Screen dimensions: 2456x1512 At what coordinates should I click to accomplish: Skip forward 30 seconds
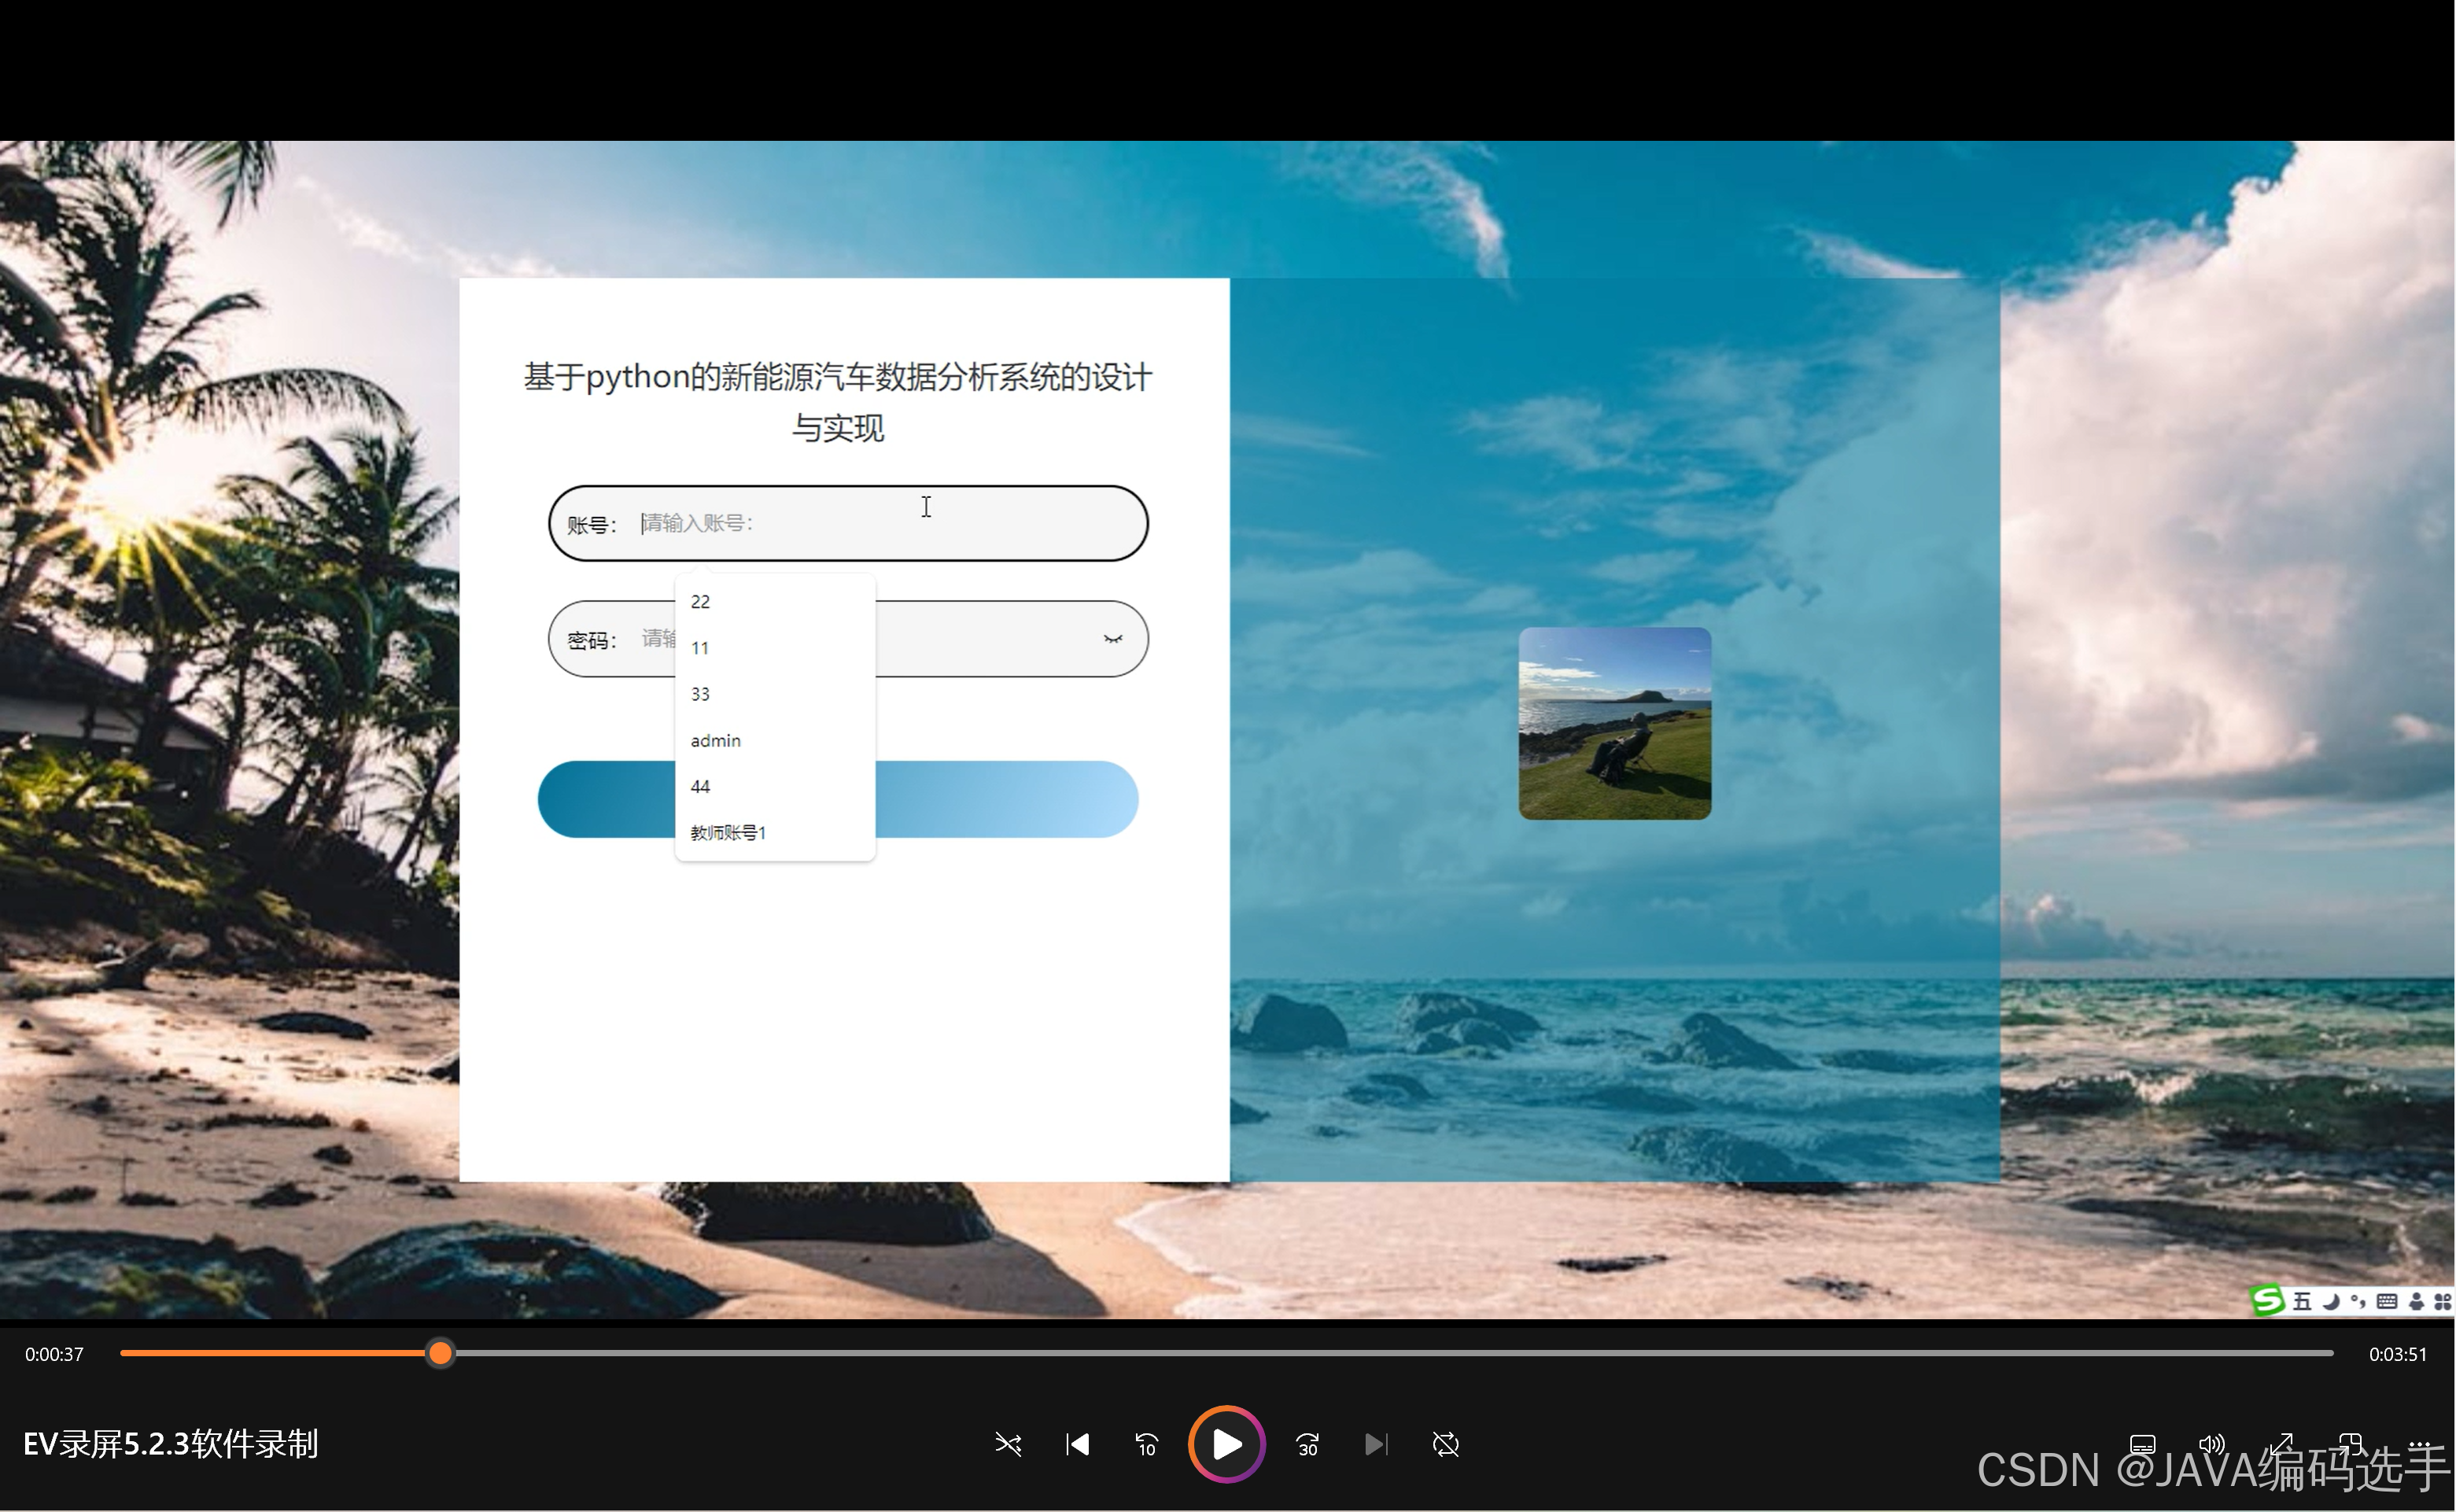point(1307,1444)
